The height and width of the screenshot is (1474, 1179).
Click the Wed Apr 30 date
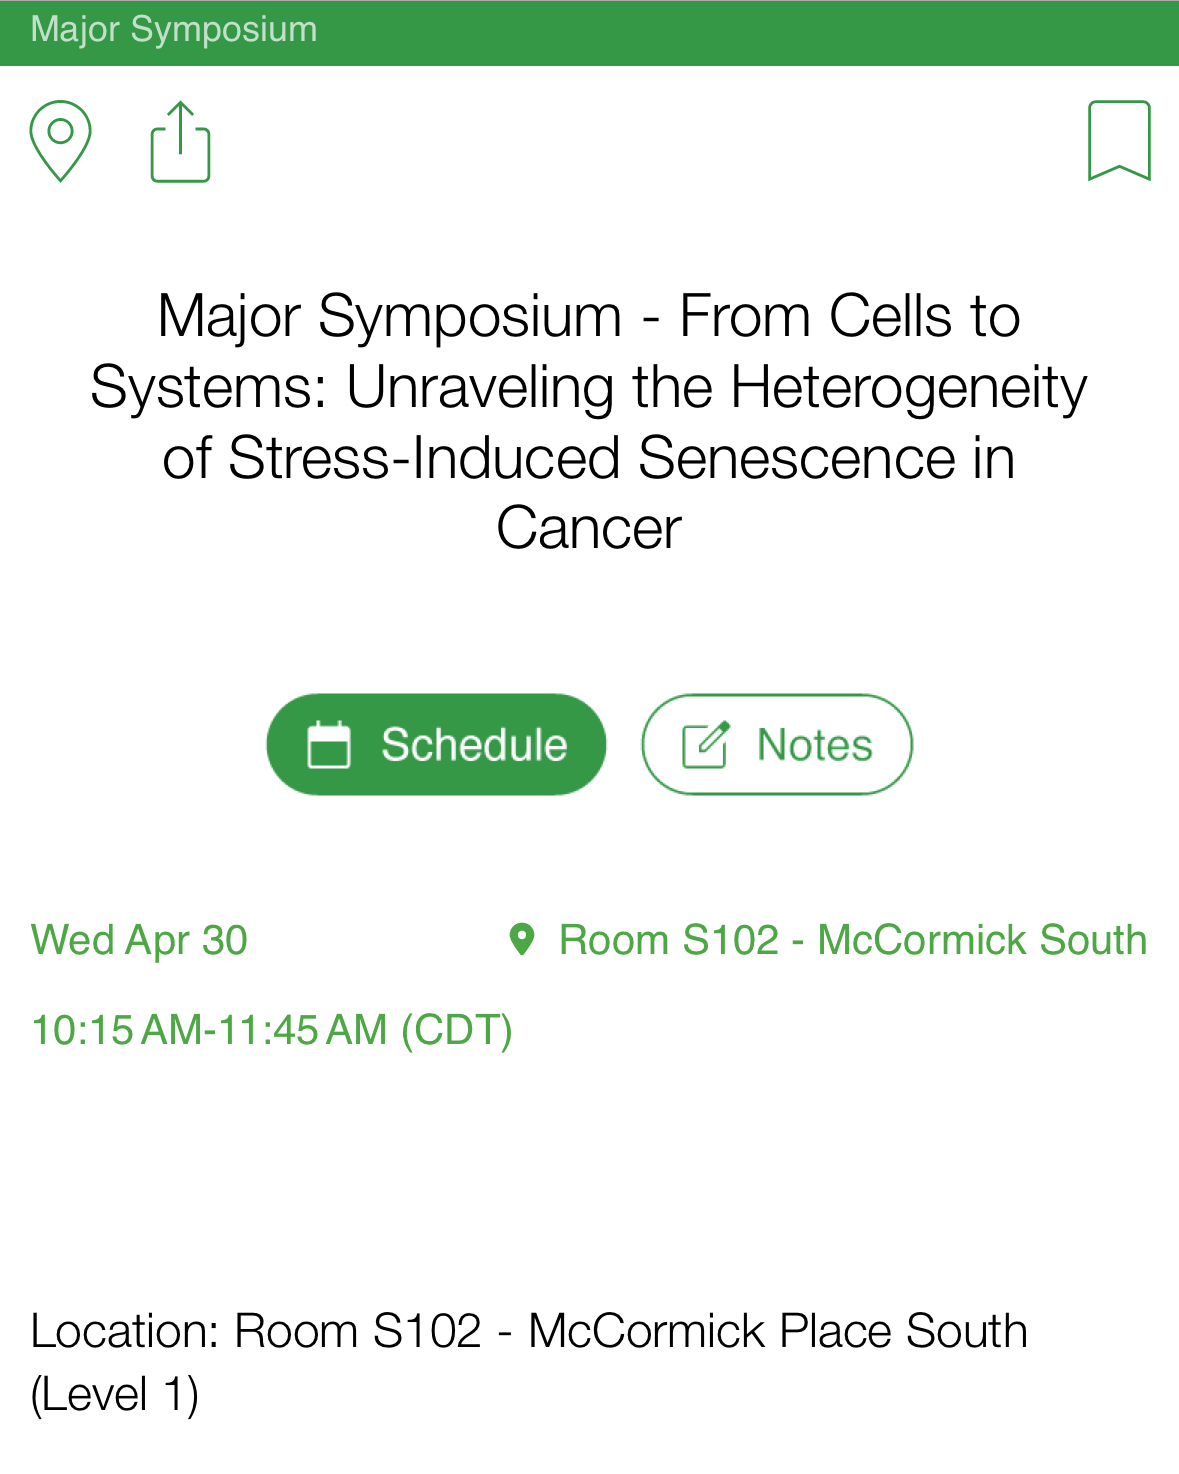pos(140,940)
